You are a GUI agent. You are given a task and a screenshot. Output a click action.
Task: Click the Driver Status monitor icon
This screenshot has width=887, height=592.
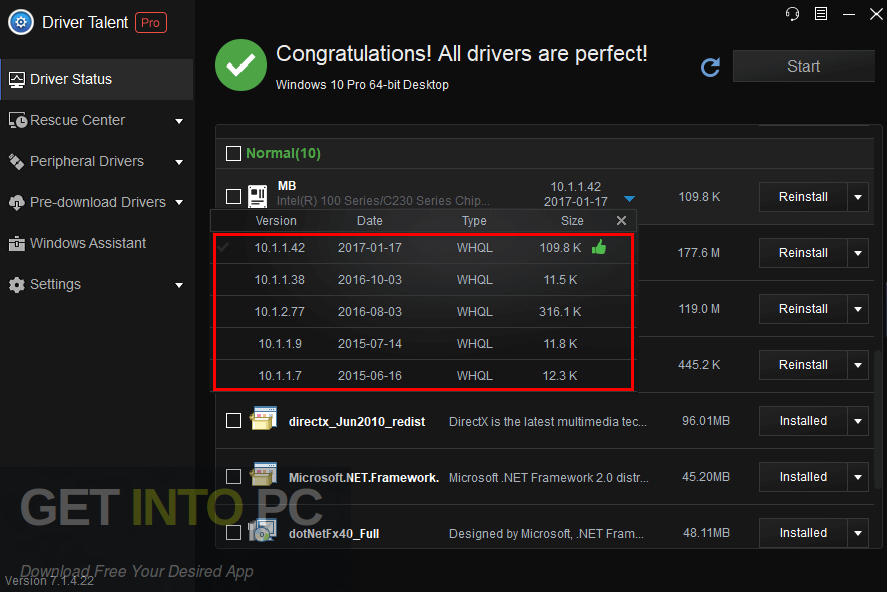(x=17, y=80)
